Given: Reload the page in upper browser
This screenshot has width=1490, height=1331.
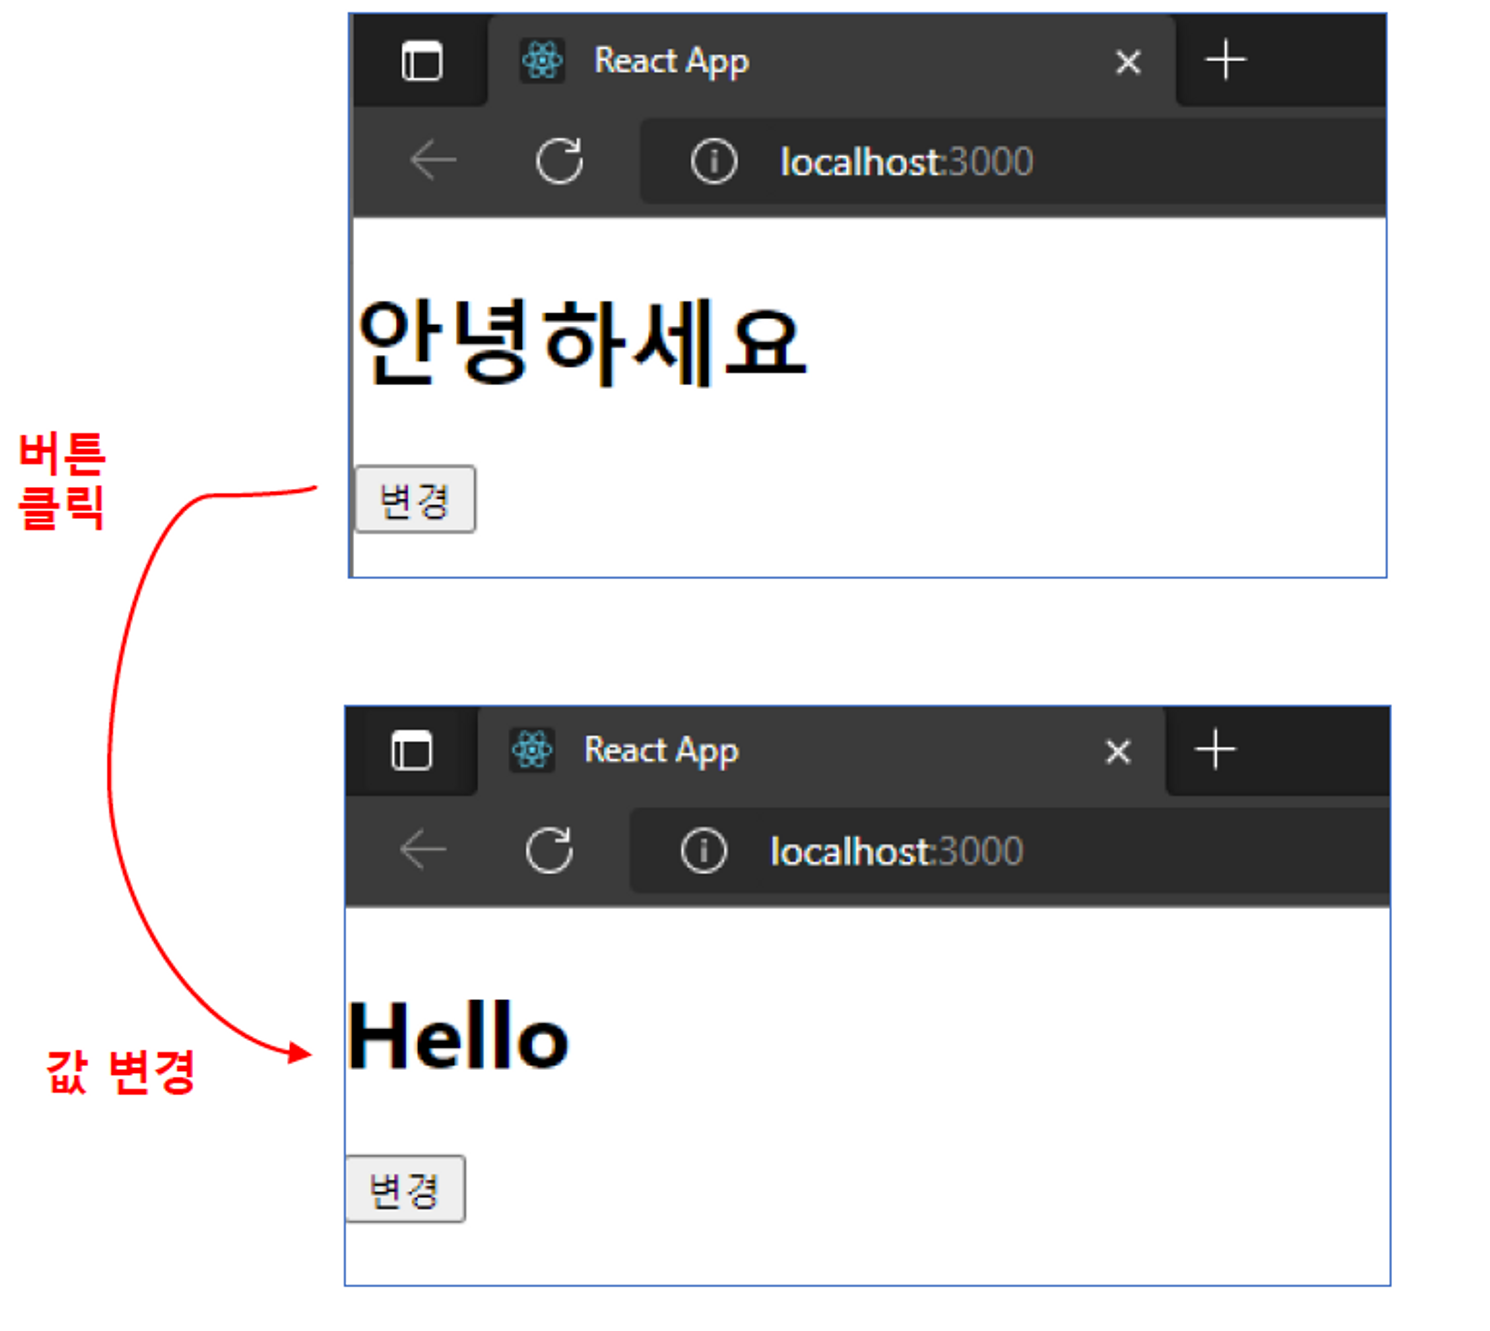Looking at the screenshot, I should pyautogui.click(x=559, y=160).
